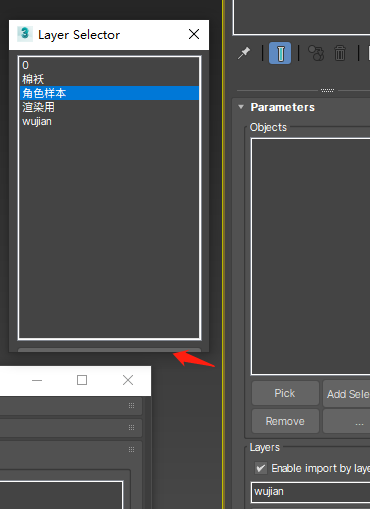The width and height of the screenshot is (370, 509).
Task: Close the lower-left window
Action: click(128, 380)
